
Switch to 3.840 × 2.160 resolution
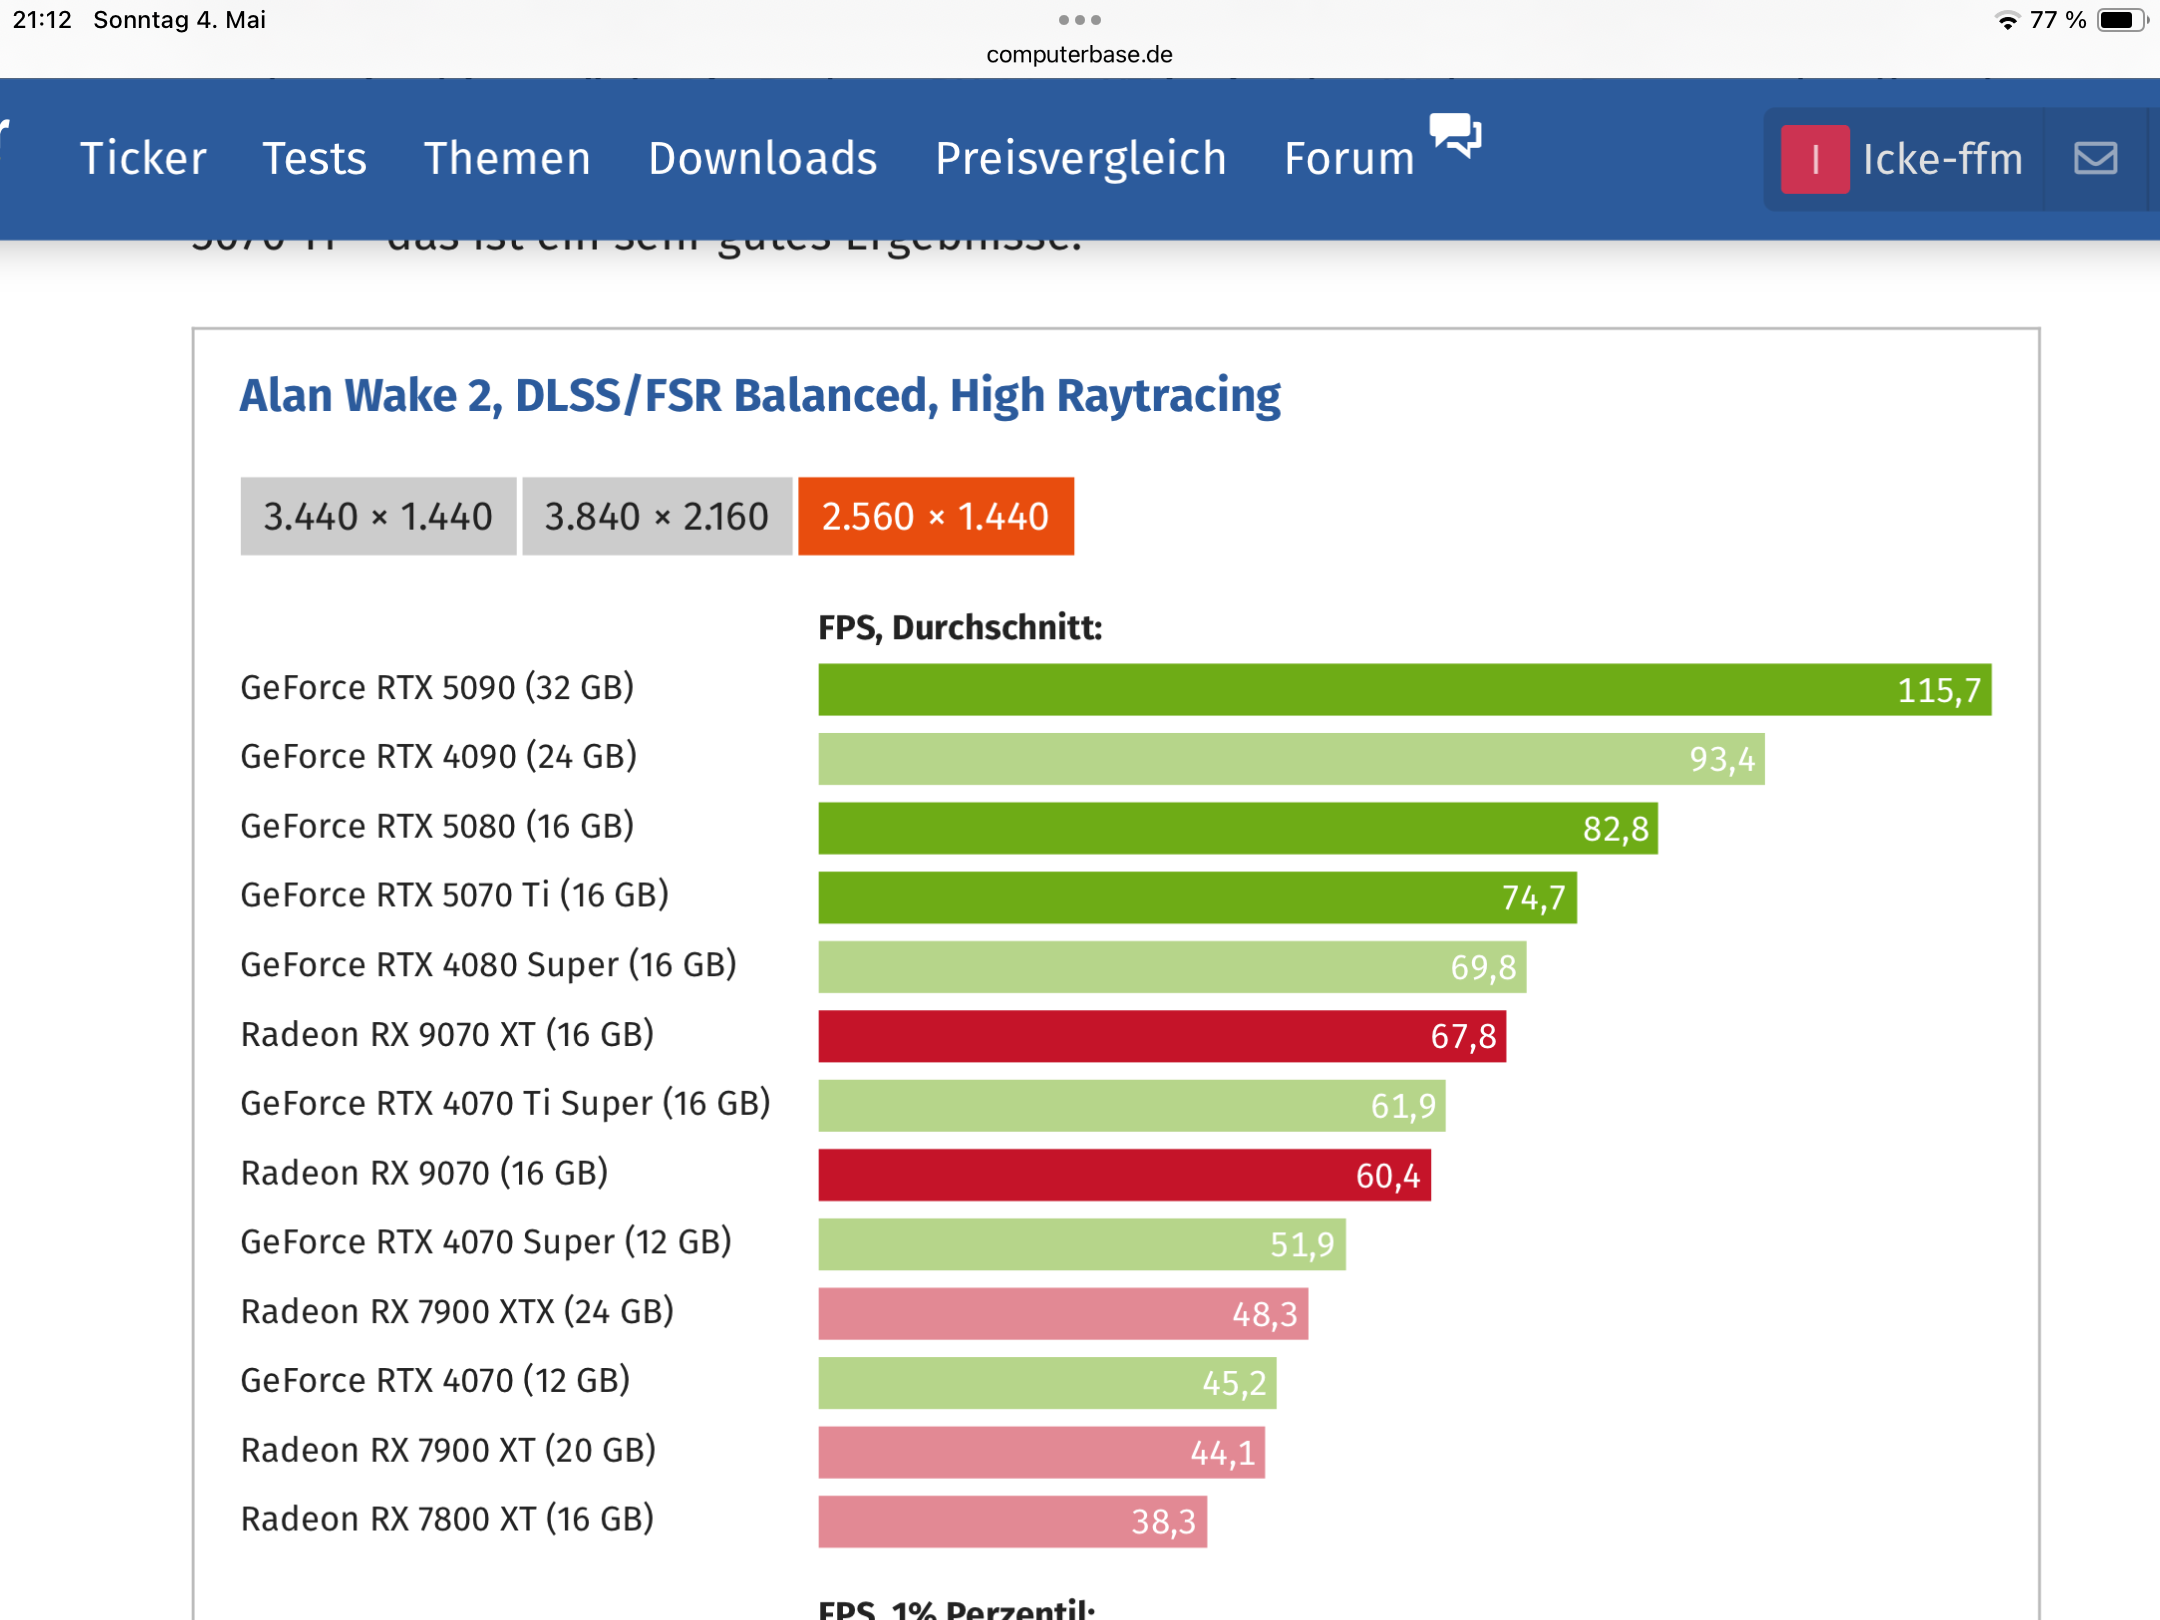click(656, 516)
